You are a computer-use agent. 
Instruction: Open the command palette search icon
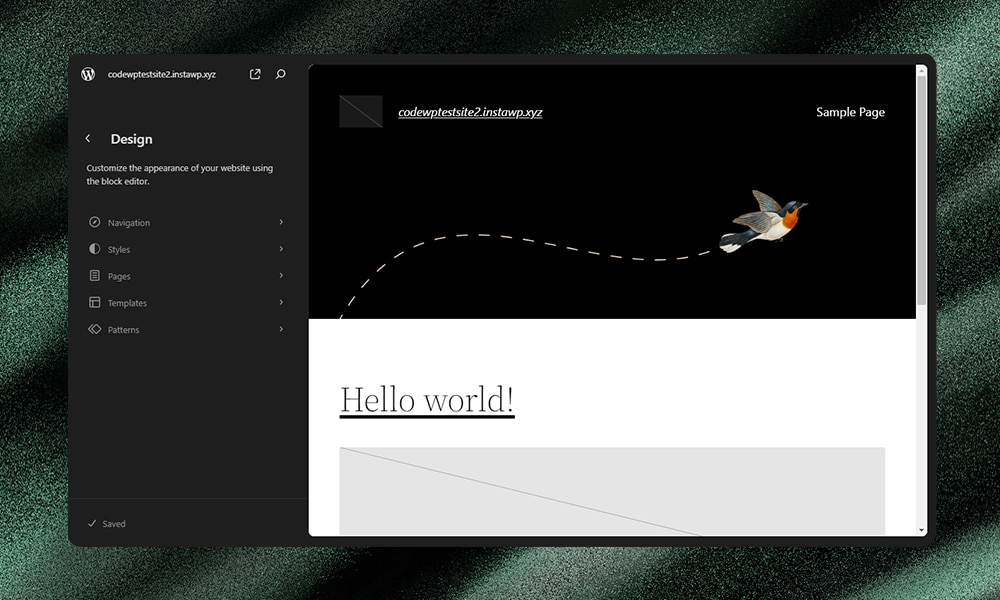click(x=280, y=73)
